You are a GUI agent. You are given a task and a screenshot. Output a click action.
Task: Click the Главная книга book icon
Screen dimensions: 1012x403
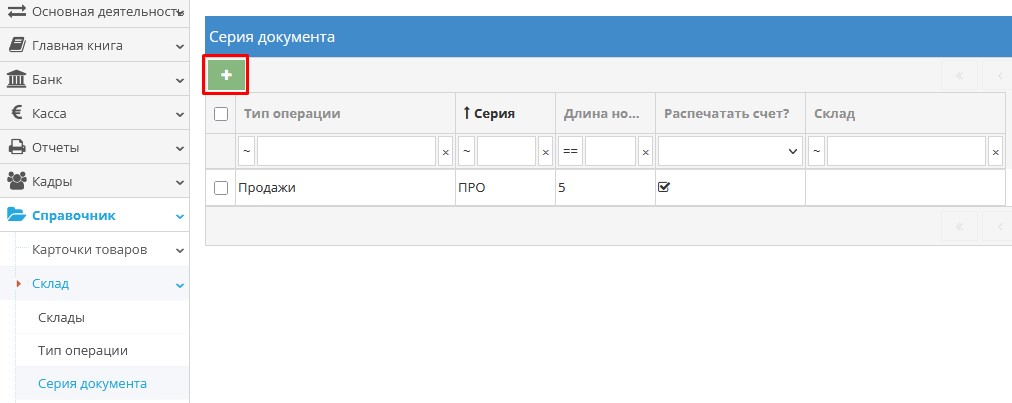[x=17, y=45]
